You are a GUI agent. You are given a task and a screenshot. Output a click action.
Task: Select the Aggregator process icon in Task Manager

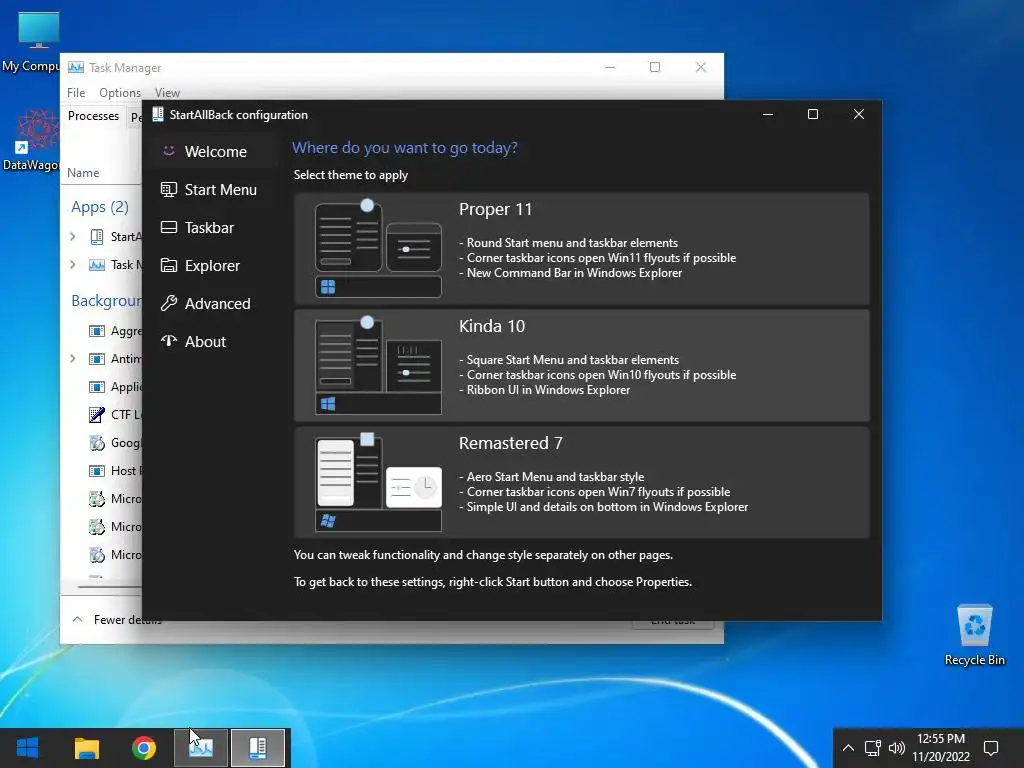tap(97, 330)
